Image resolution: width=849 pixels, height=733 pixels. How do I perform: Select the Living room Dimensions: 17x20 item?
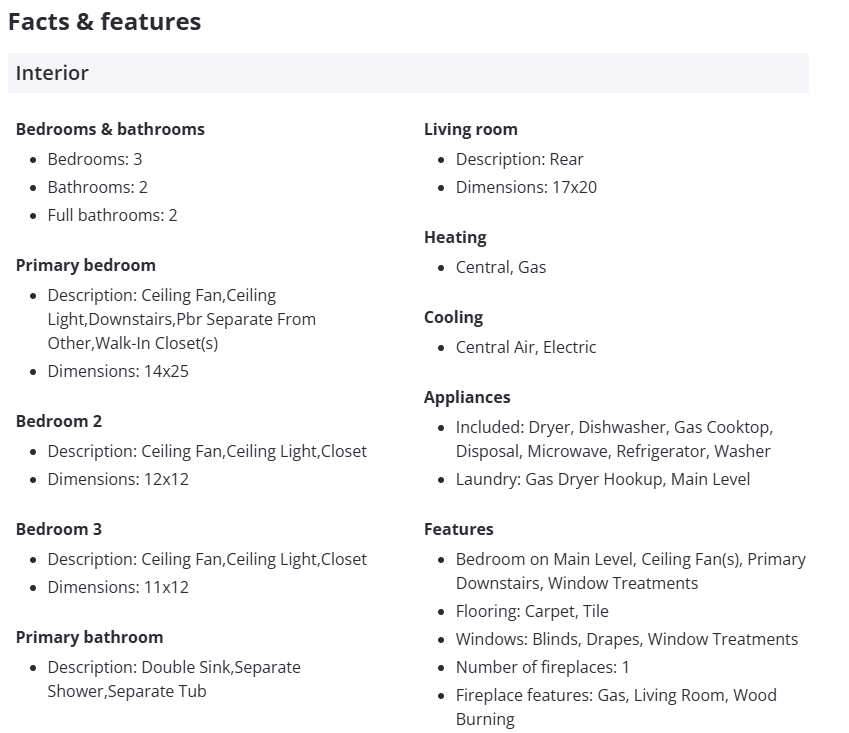(x=526, y=187)
